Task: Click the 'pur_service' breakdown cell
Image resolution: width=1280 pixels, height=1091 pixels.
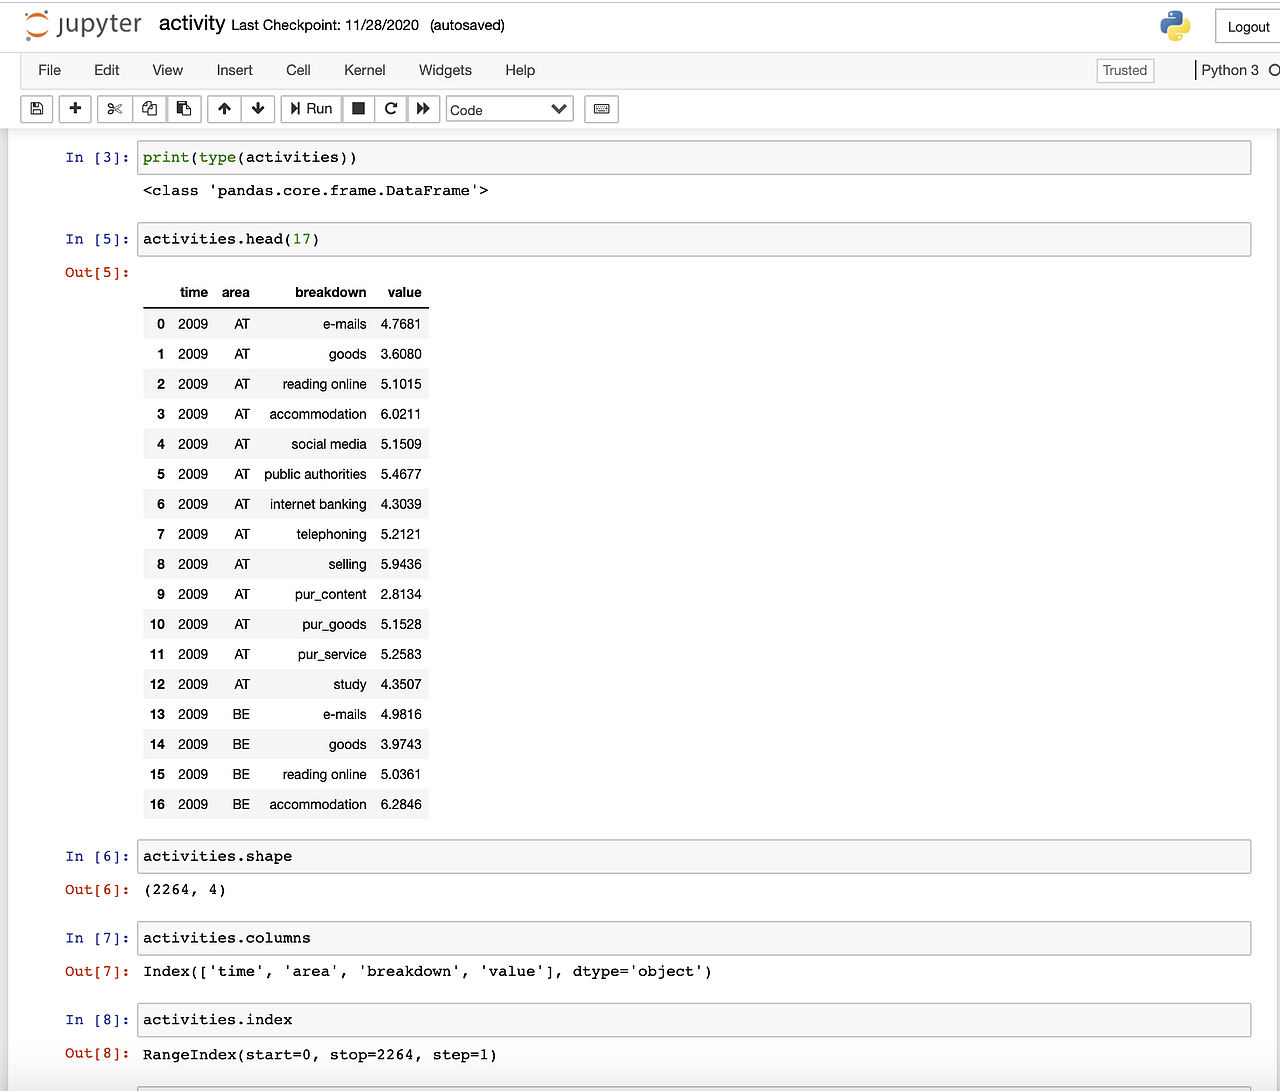Action: pos(332,654)
